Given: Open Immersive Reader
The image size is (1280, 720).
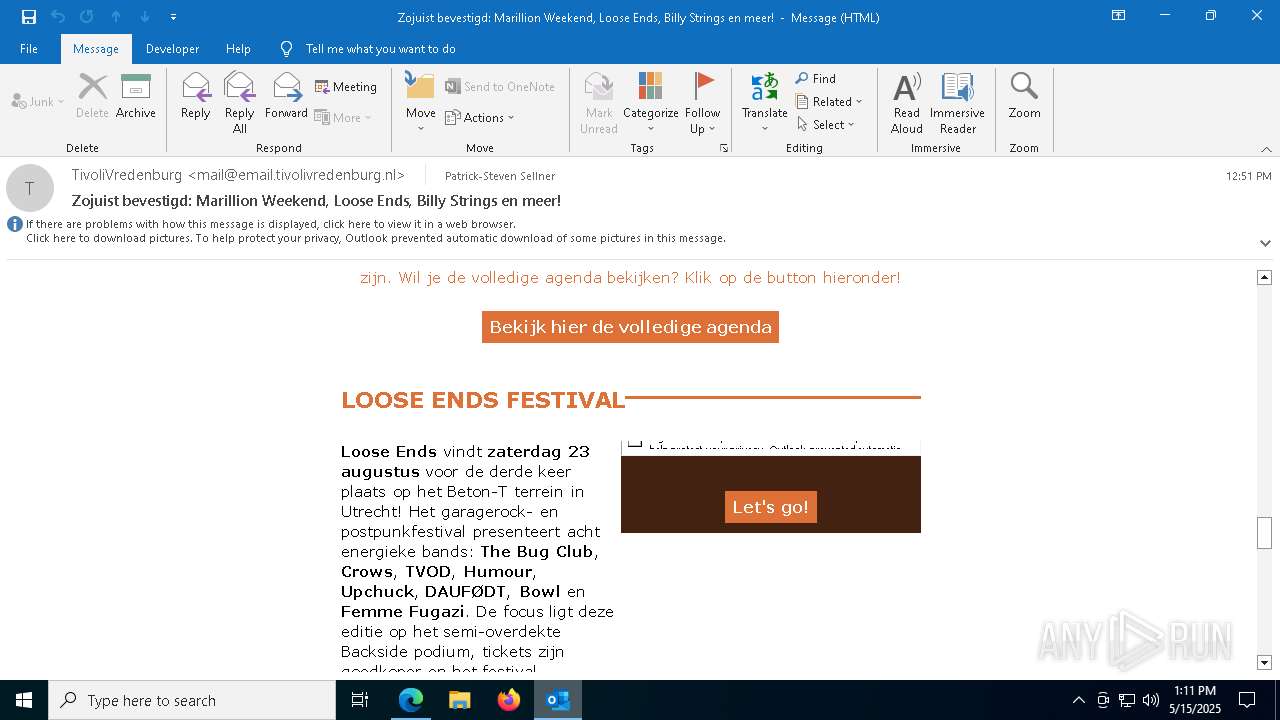Looking at the screenshot, I should (x=958, y=103).
